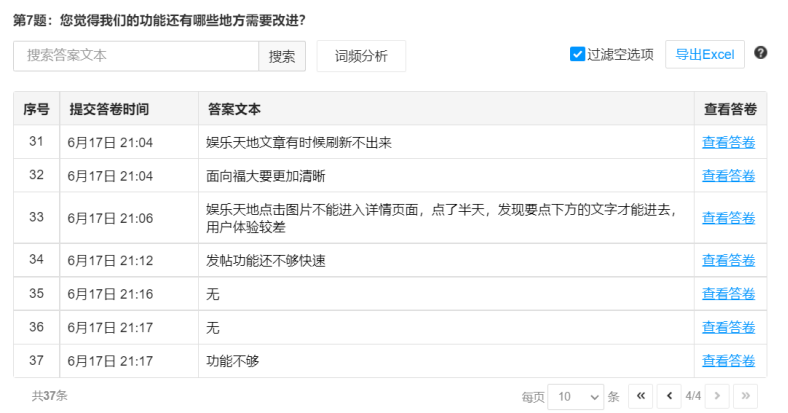The width and height of the screenshot is (788, 413).
Task: Open 查看答卷 link for row 33
Action: pyautogui.click(x=728, y=217)
